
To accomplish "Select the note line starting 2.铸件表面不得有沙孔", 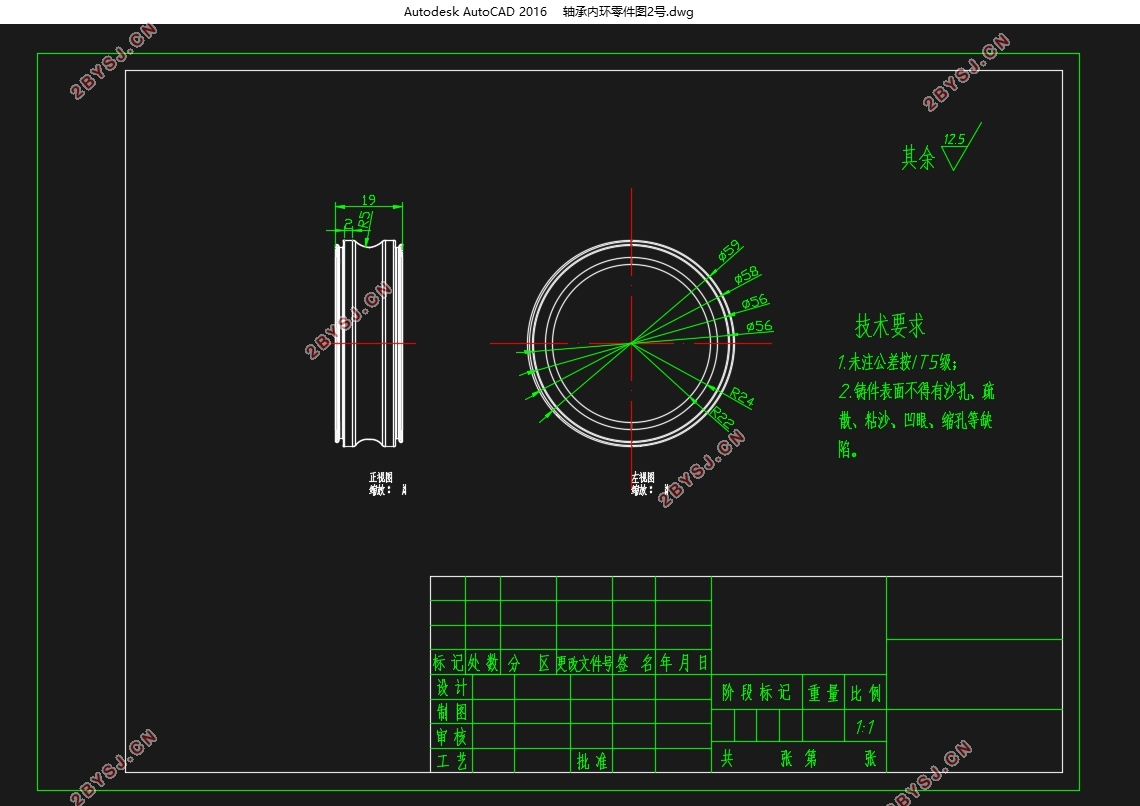I will (x=916, y=392).
